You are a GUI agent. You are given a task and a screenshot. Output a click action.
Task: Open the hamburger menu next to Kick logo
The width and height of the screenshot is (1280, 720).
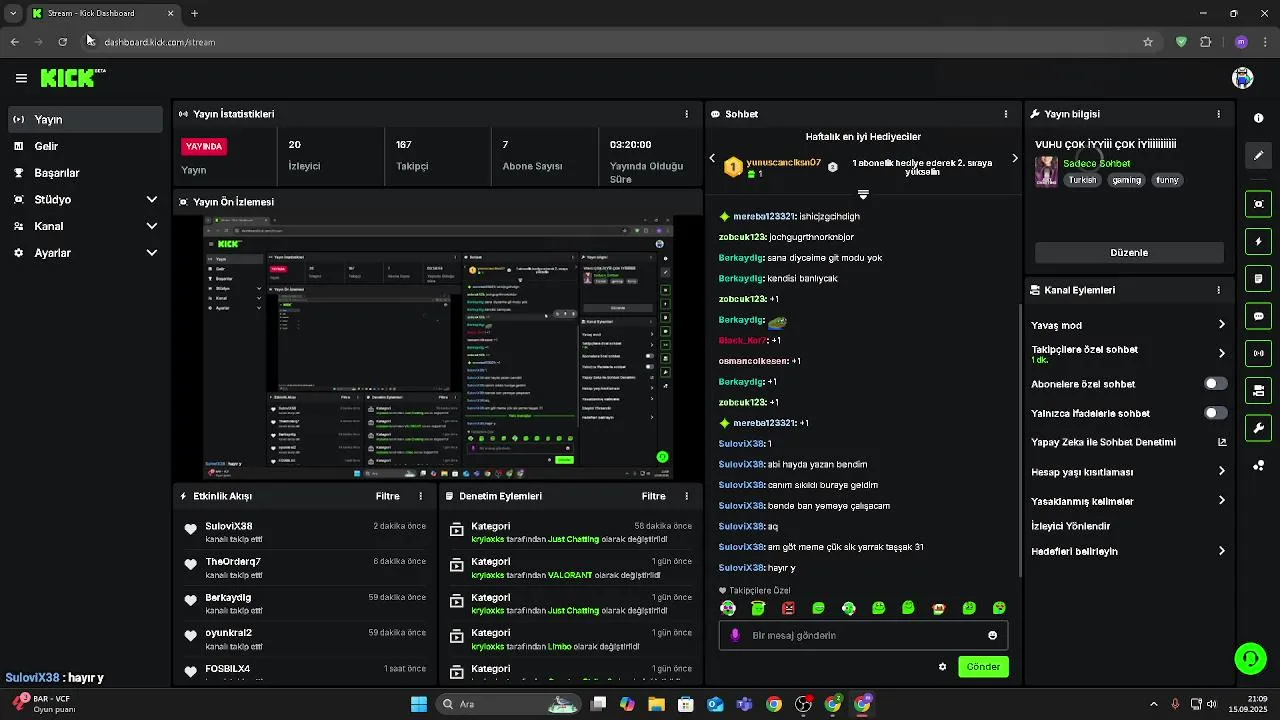[x=21, y=78]
